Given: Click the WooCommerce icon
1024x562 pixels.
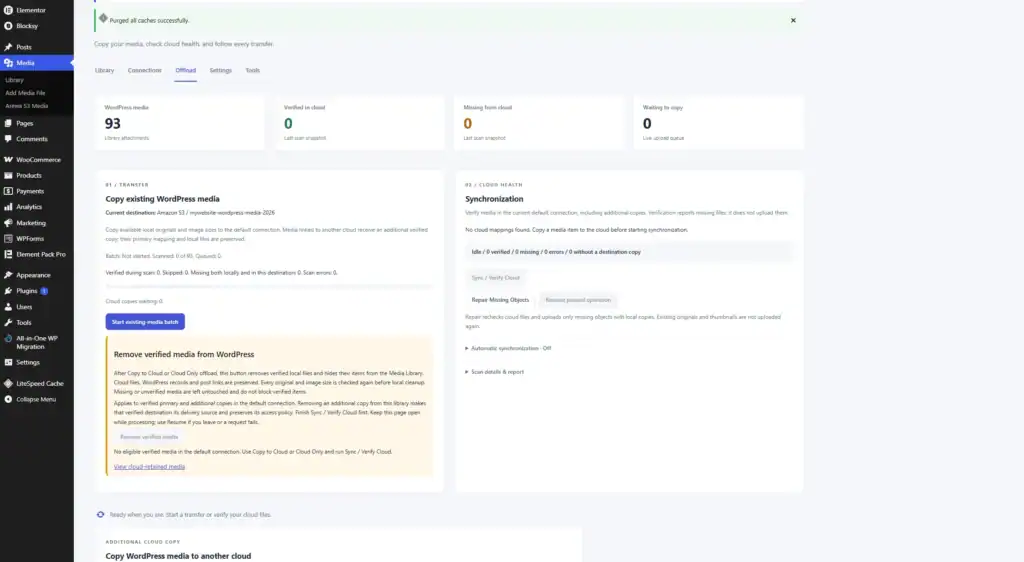Looking at the screenshot, I should click(8, 159).
